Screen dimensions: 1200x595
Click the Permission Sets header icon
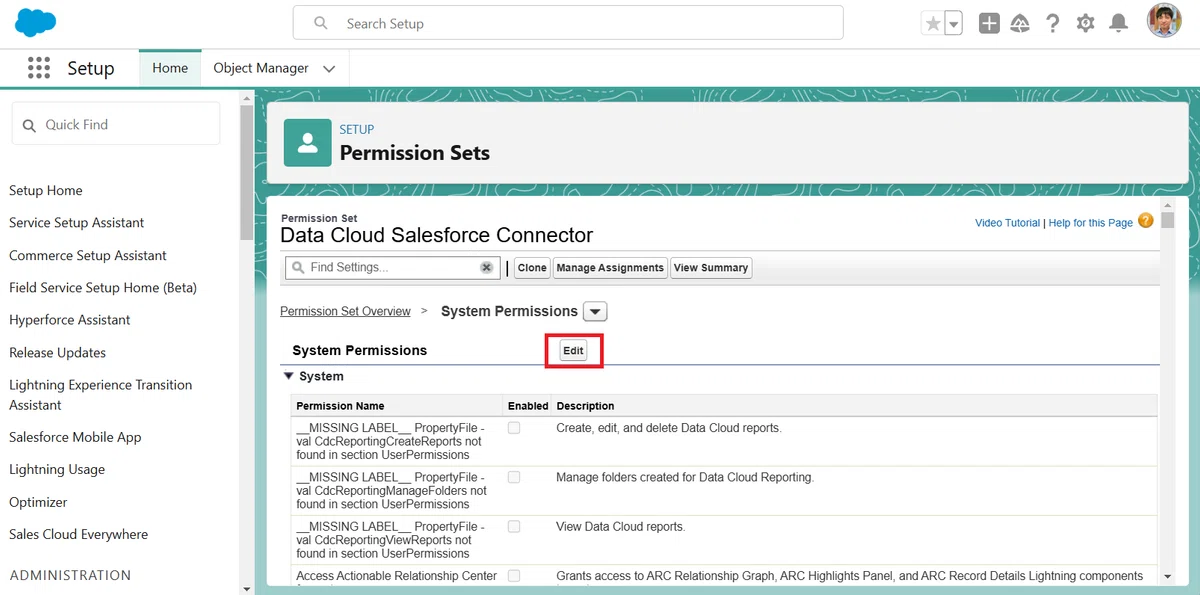click(x=308, y=142)
